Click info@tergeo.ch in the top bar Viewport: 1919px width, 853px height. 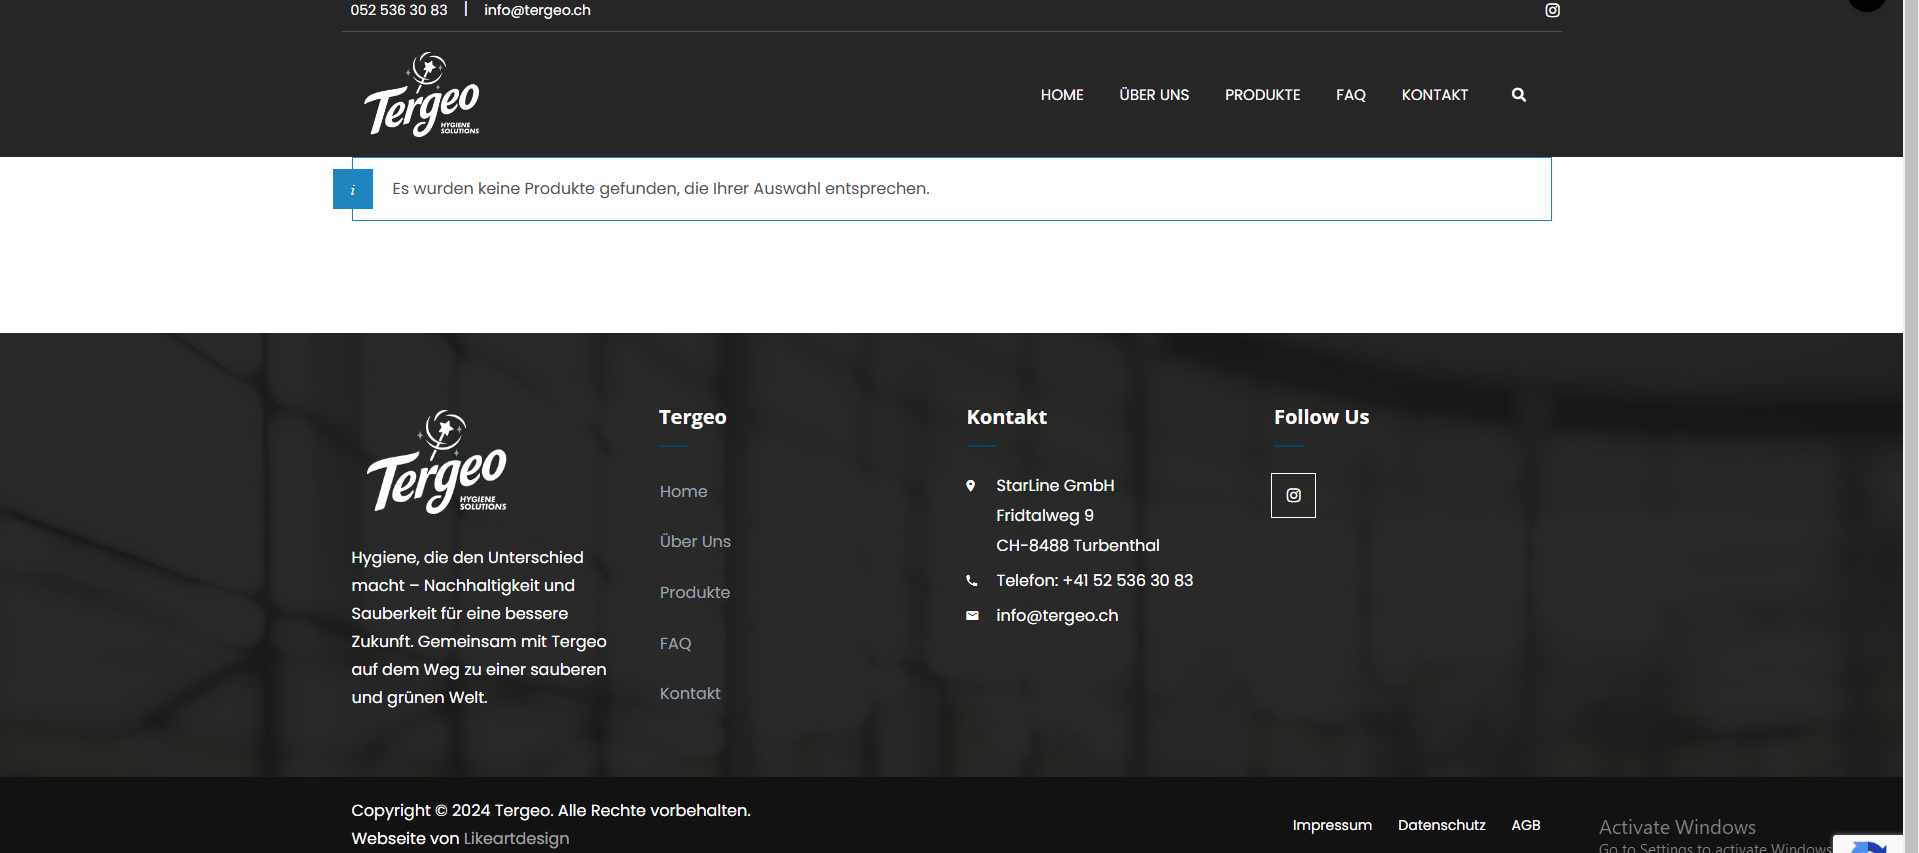pos(537,10)
